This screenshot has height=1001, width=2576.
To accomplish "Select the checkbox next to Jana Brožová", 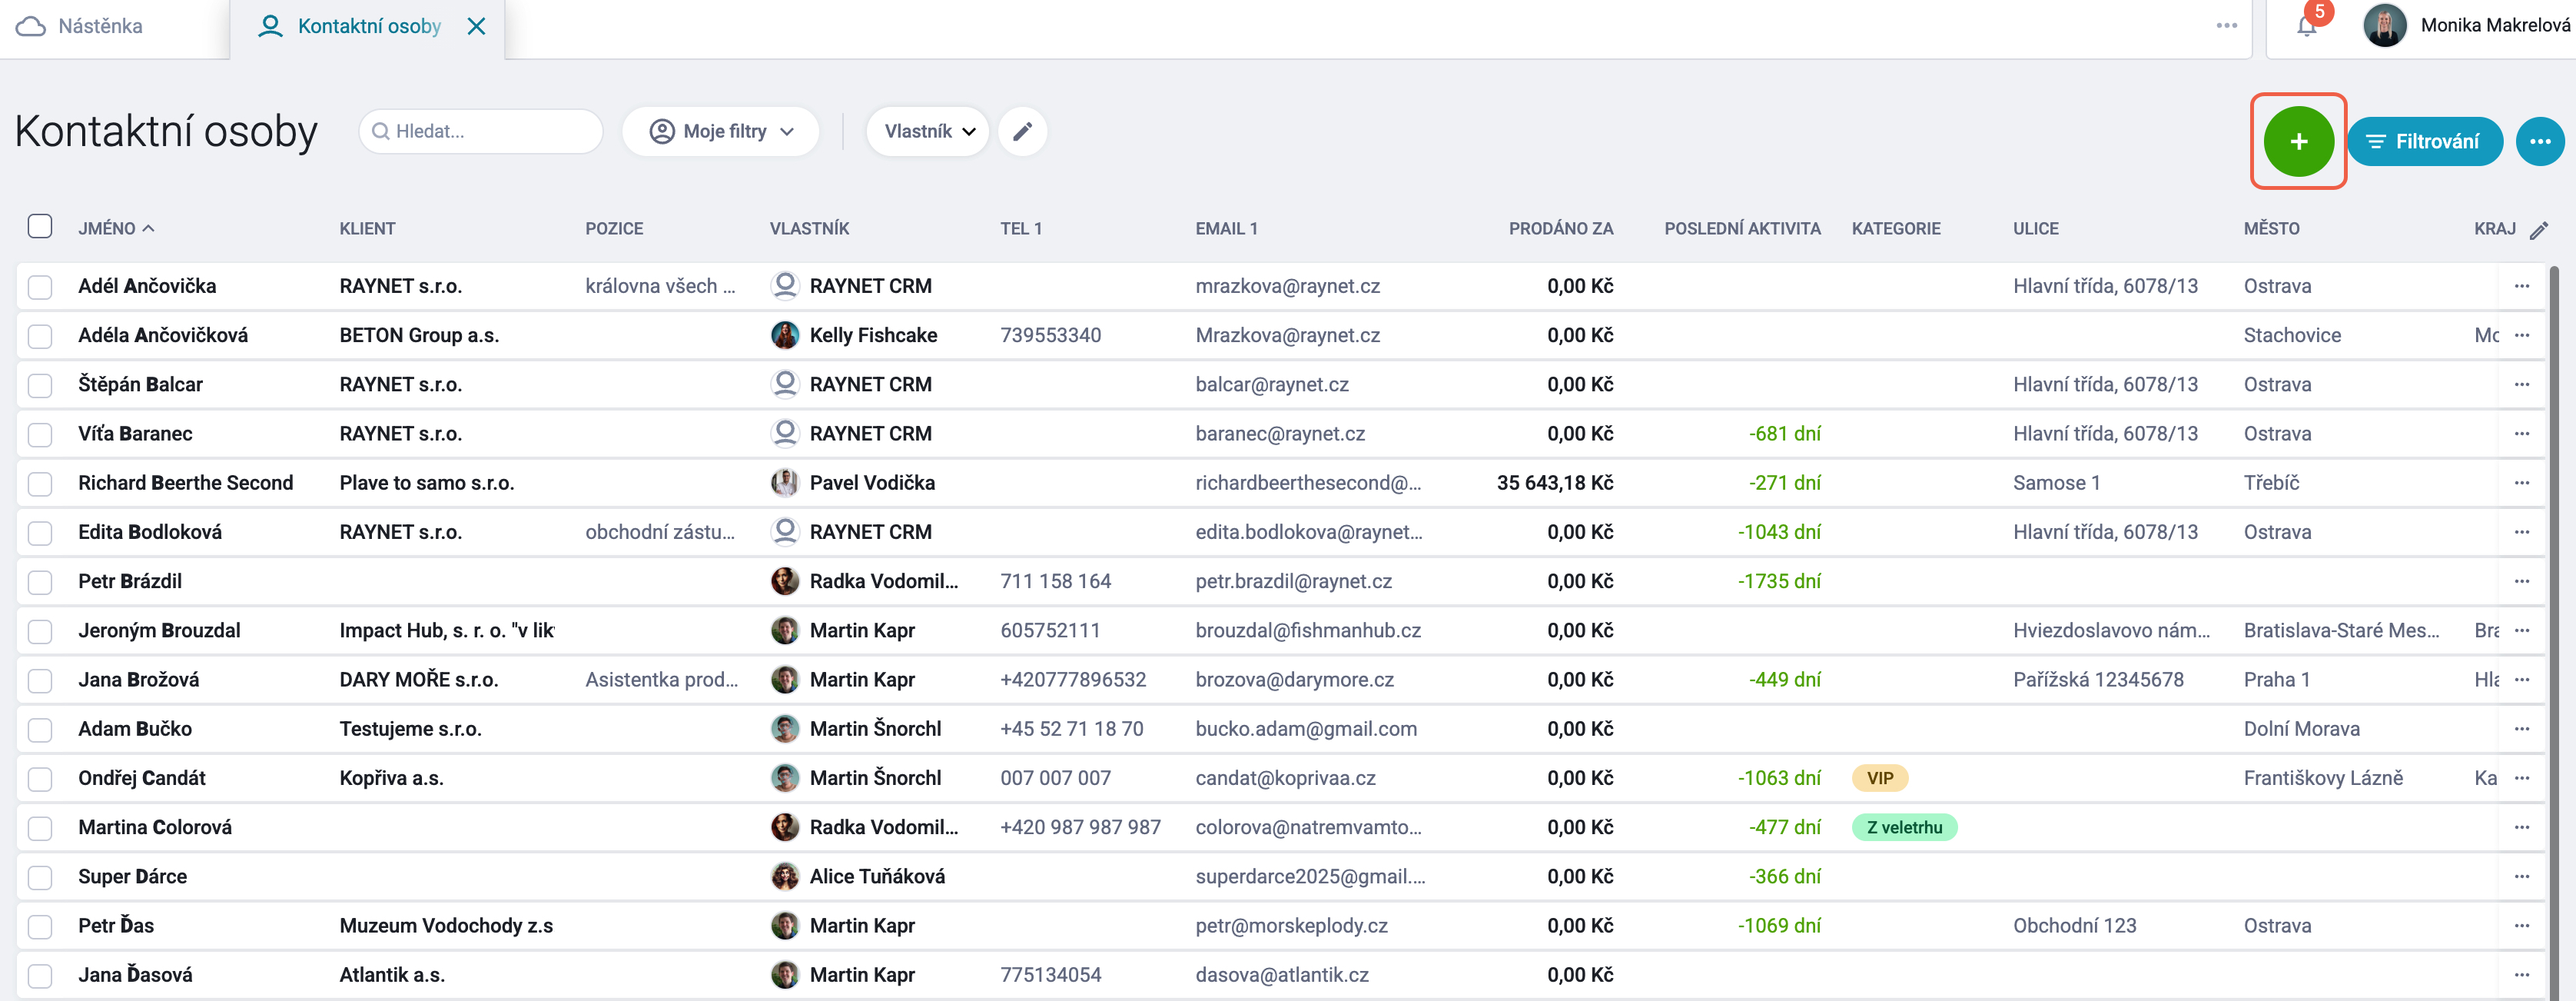I will coord(40,680).
